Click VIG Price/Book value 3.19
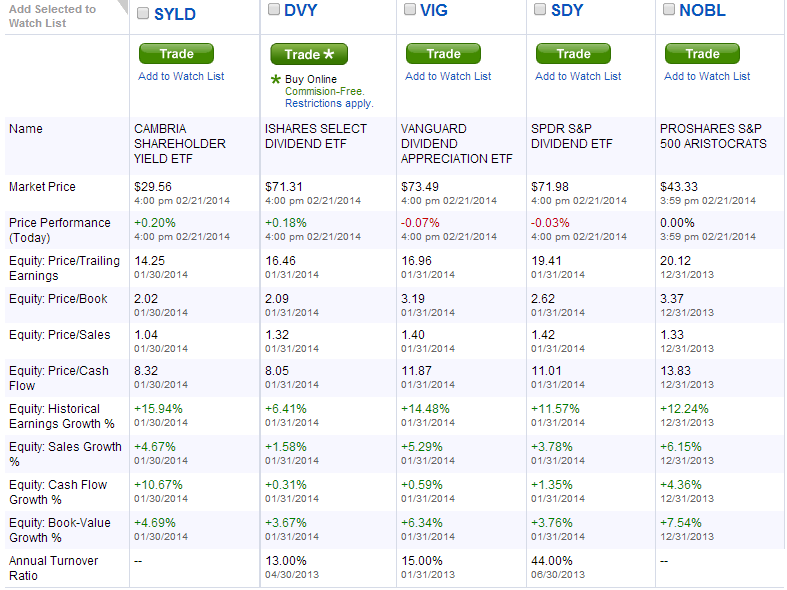 413,299
